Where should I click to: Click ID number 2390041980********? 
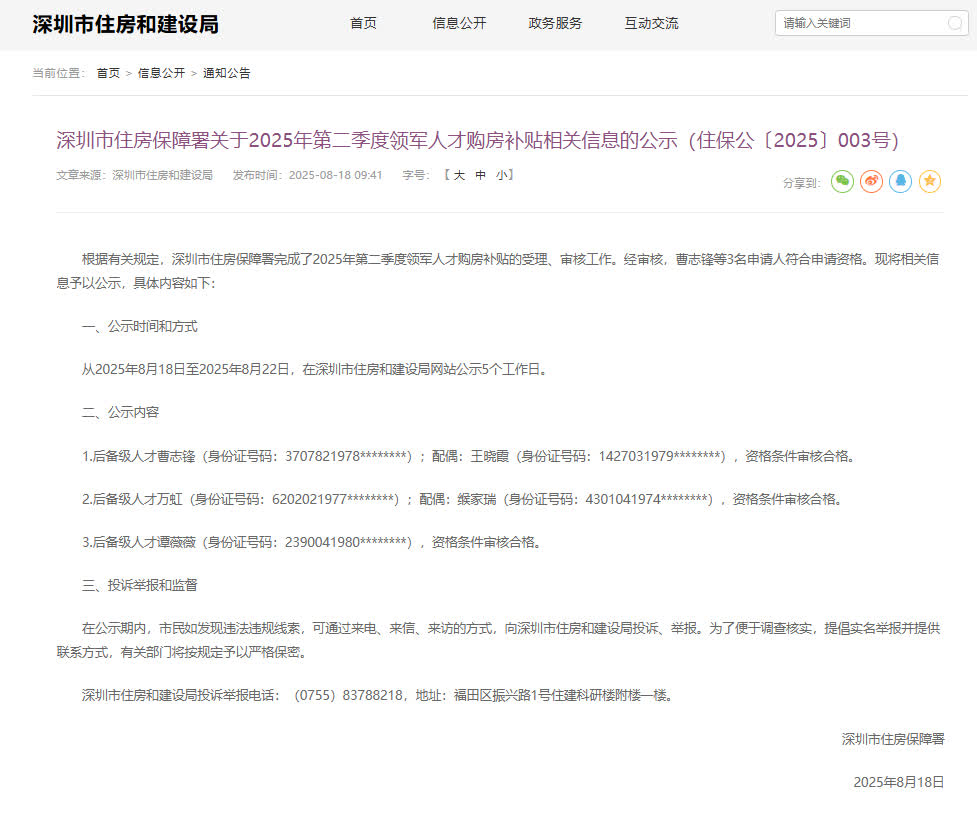[x=346, y=542]
